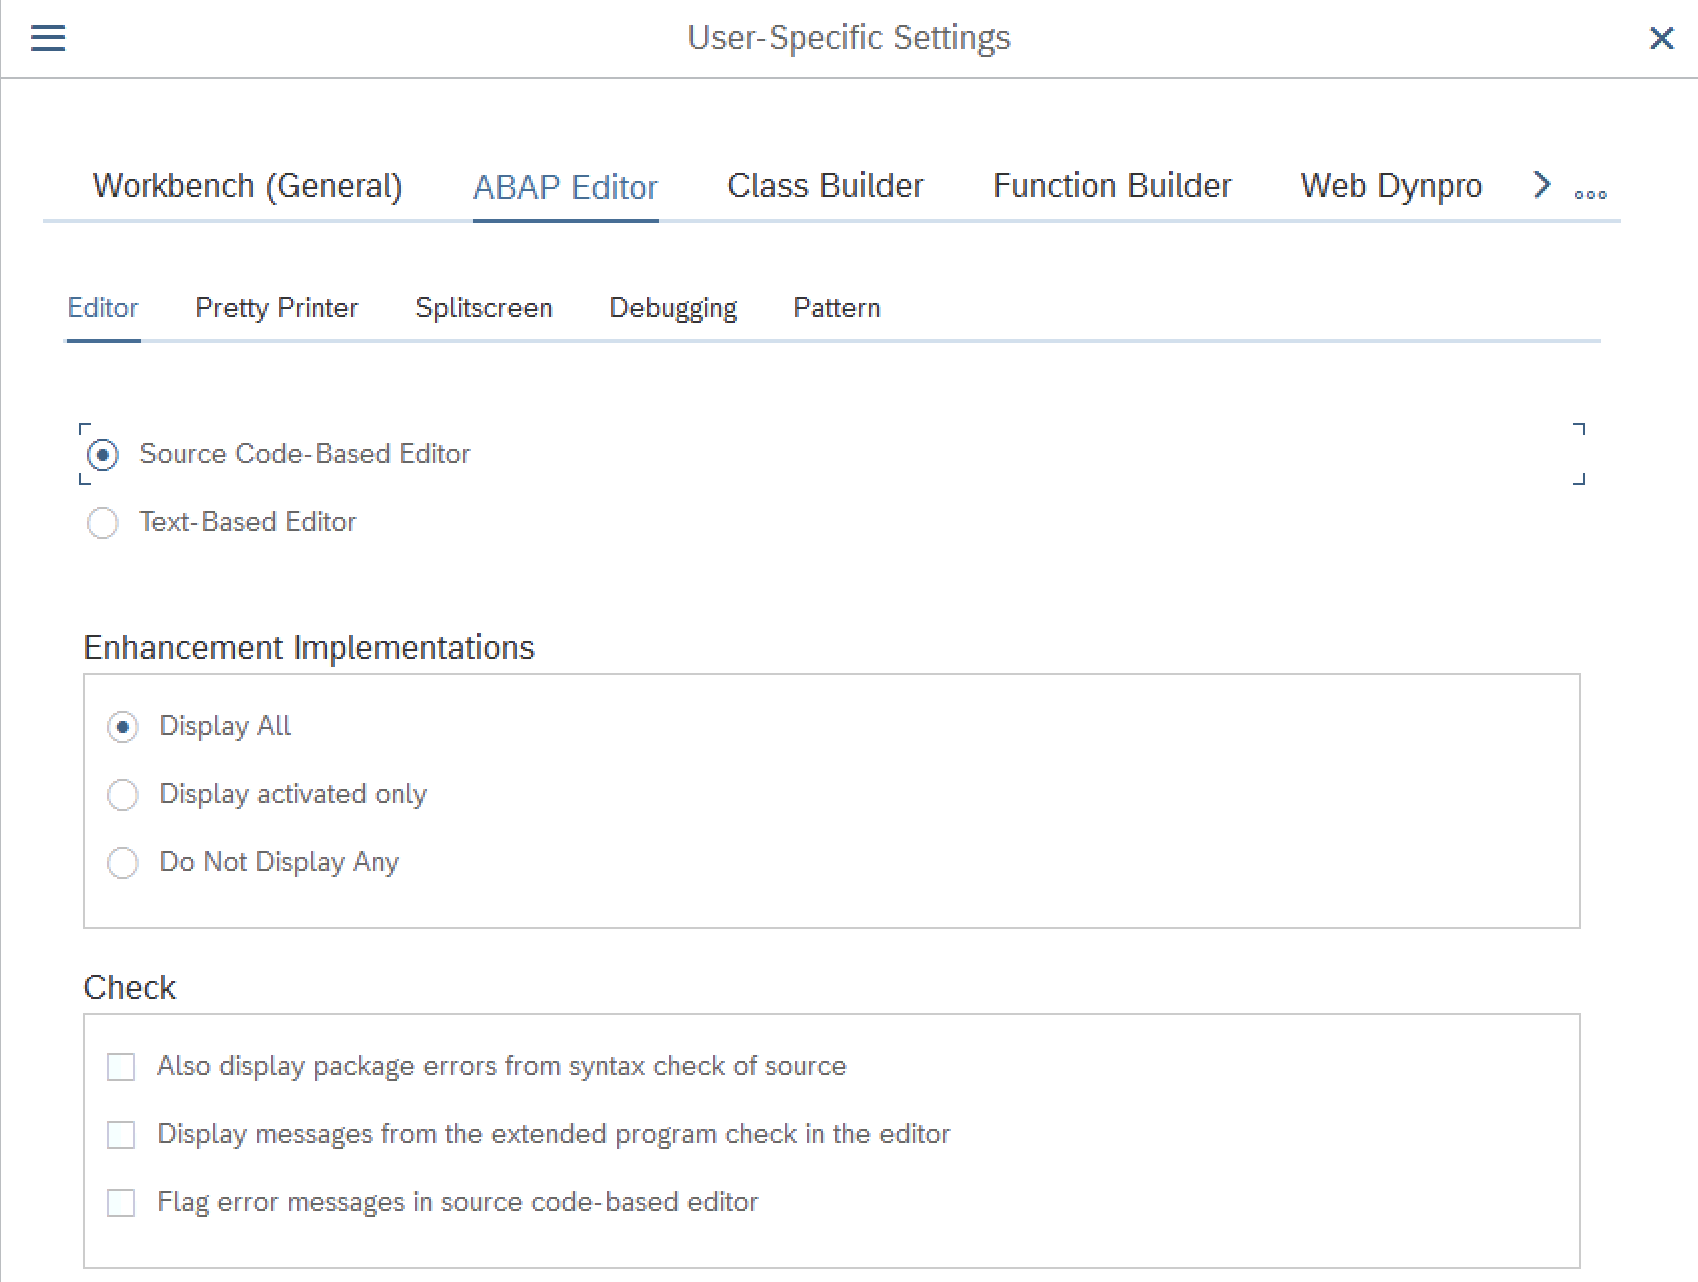
Task: Choose the Text-Based Editor option
Action: tap(103, 523)
